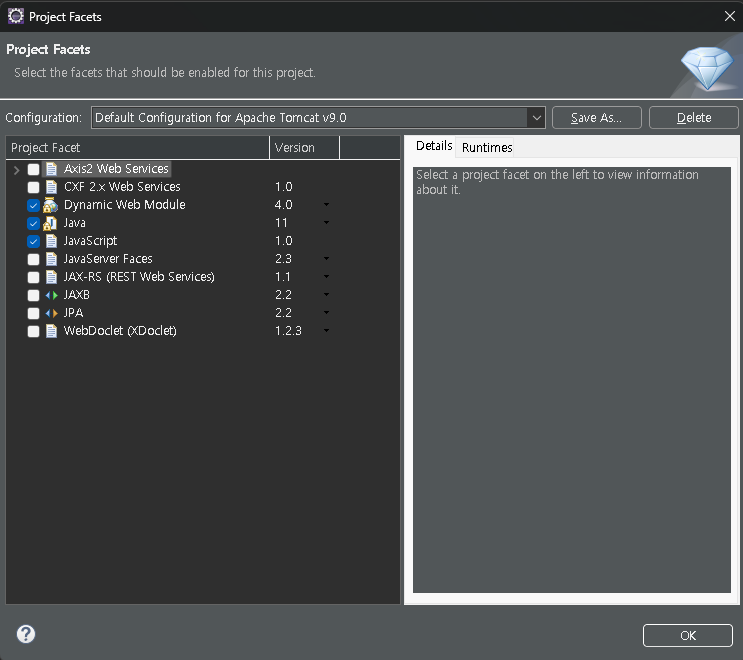Select the JavaScript row label
The height and width of the screenshot is (660, 743).
pos(91,241)
